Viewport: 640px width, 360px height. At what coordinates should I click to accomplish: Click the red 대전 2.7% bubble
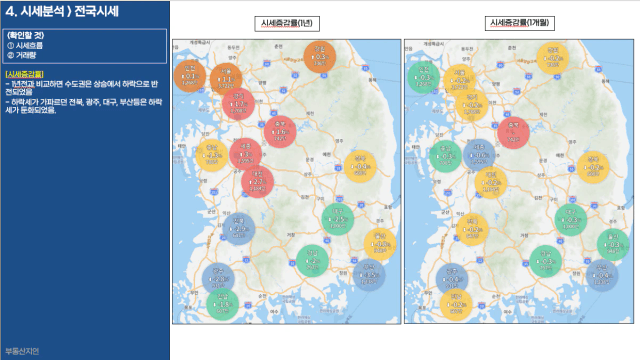point(258,182)
